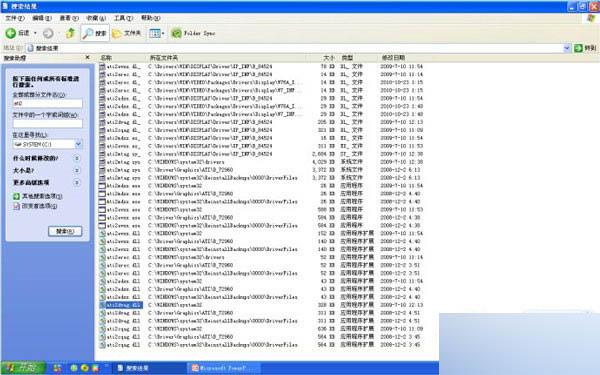Select the ati2evxx.ex_ file row
The height and width of the screenshot is (375, 600).
124,146
